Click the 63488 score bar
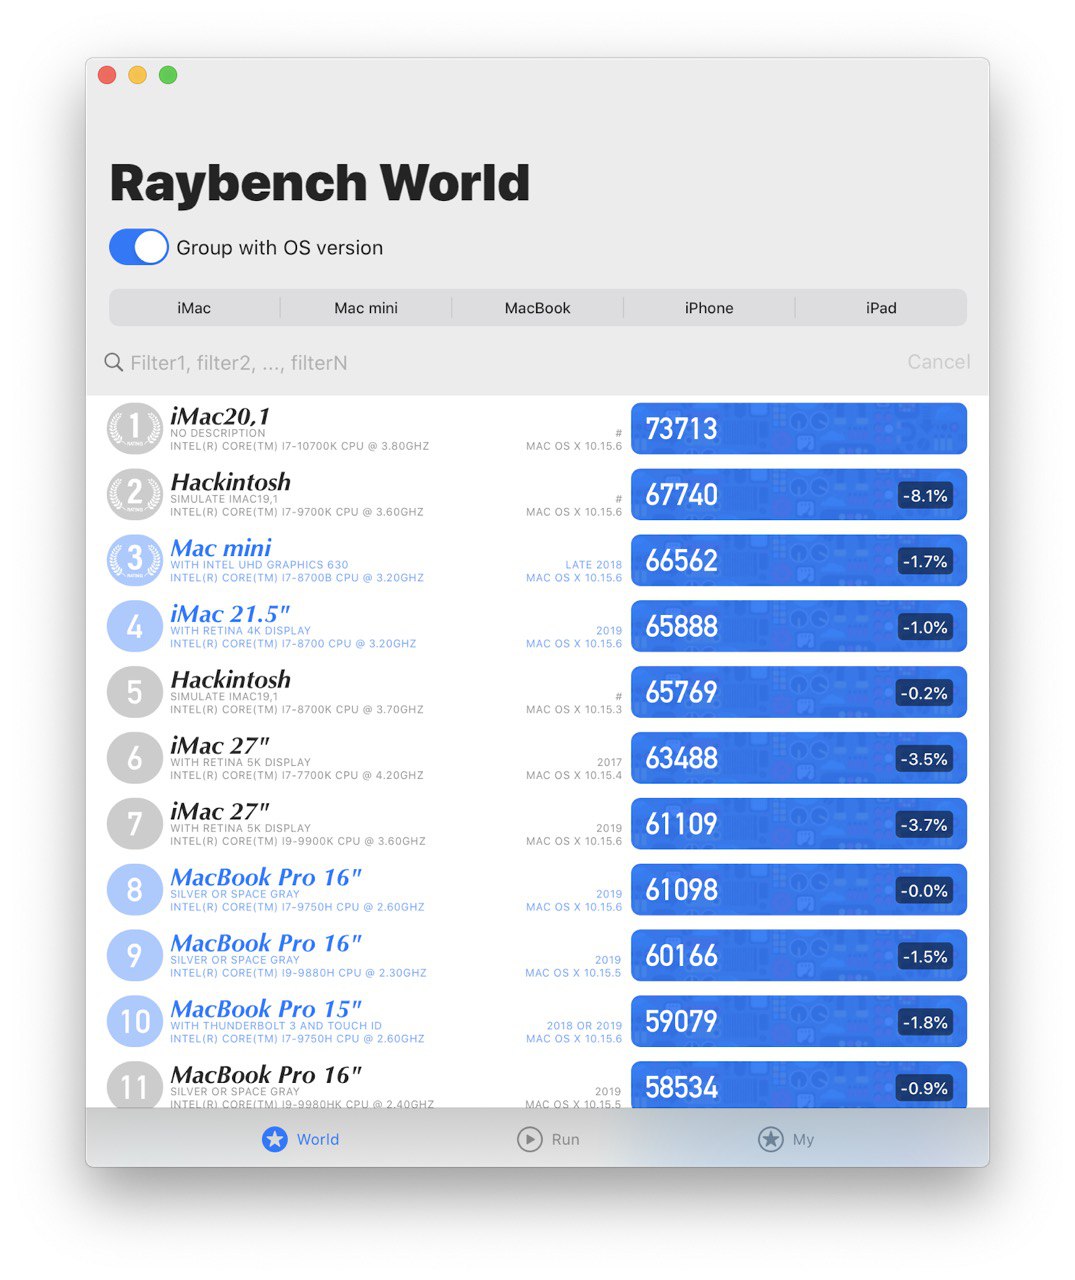 click(799, 758)
